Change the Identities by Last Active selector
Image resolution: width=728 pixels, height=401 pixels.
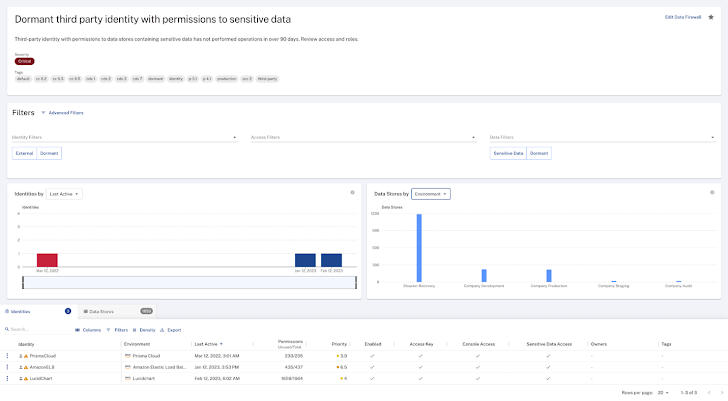click(64, 193)
